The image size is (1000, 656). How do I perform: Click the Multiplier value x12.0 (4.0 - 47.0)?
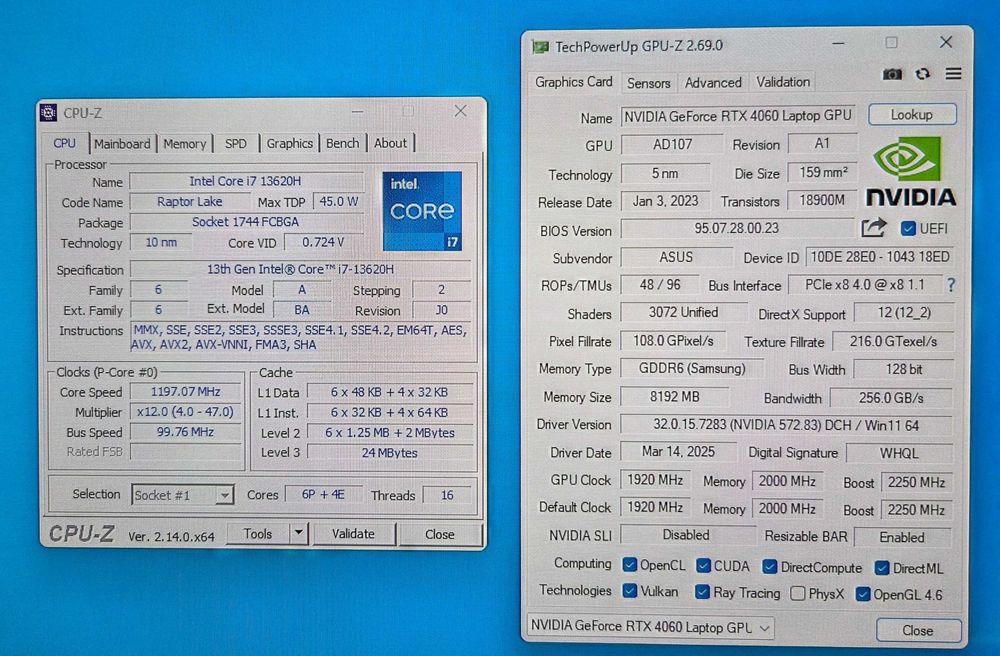[185, 412]
